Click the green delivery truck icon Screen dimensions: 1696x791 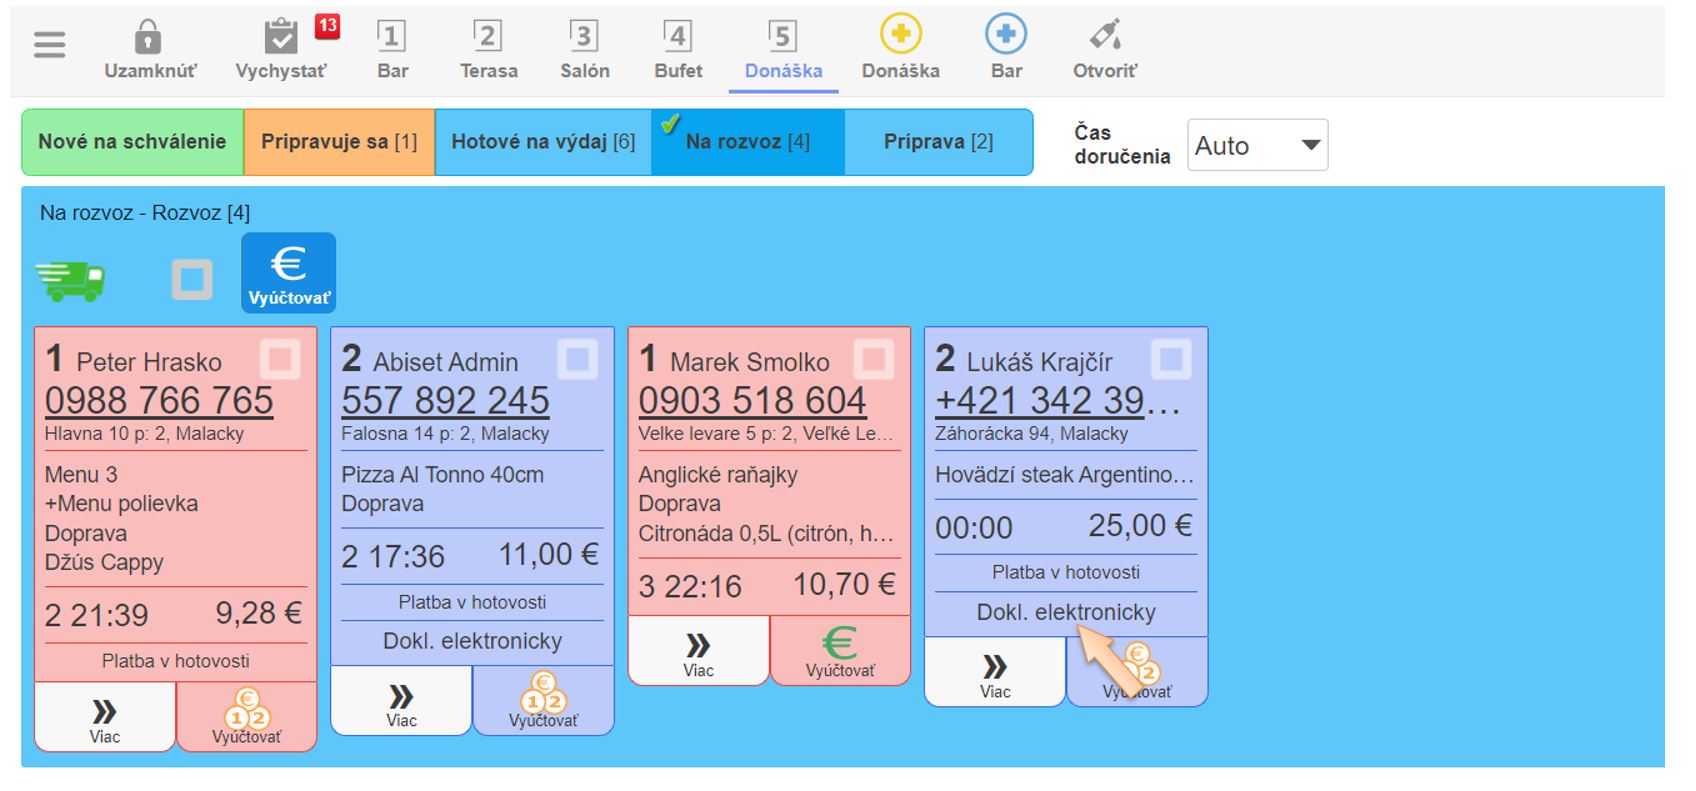pos(70,280)
